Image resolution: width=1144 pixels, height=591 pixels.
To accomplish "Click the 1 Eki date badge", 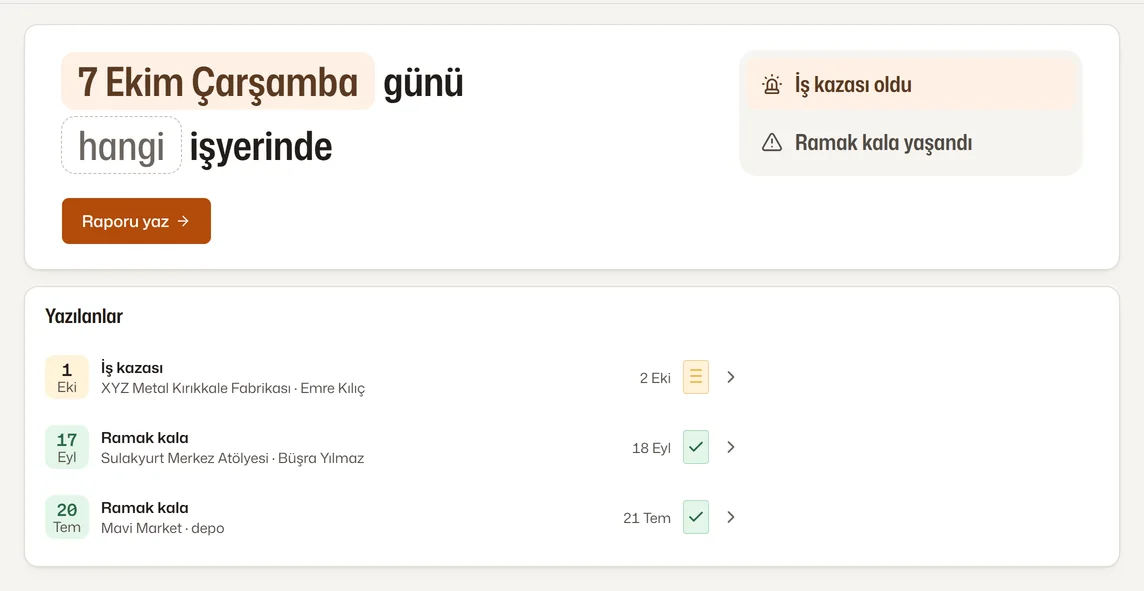I will tap(67, 377).
